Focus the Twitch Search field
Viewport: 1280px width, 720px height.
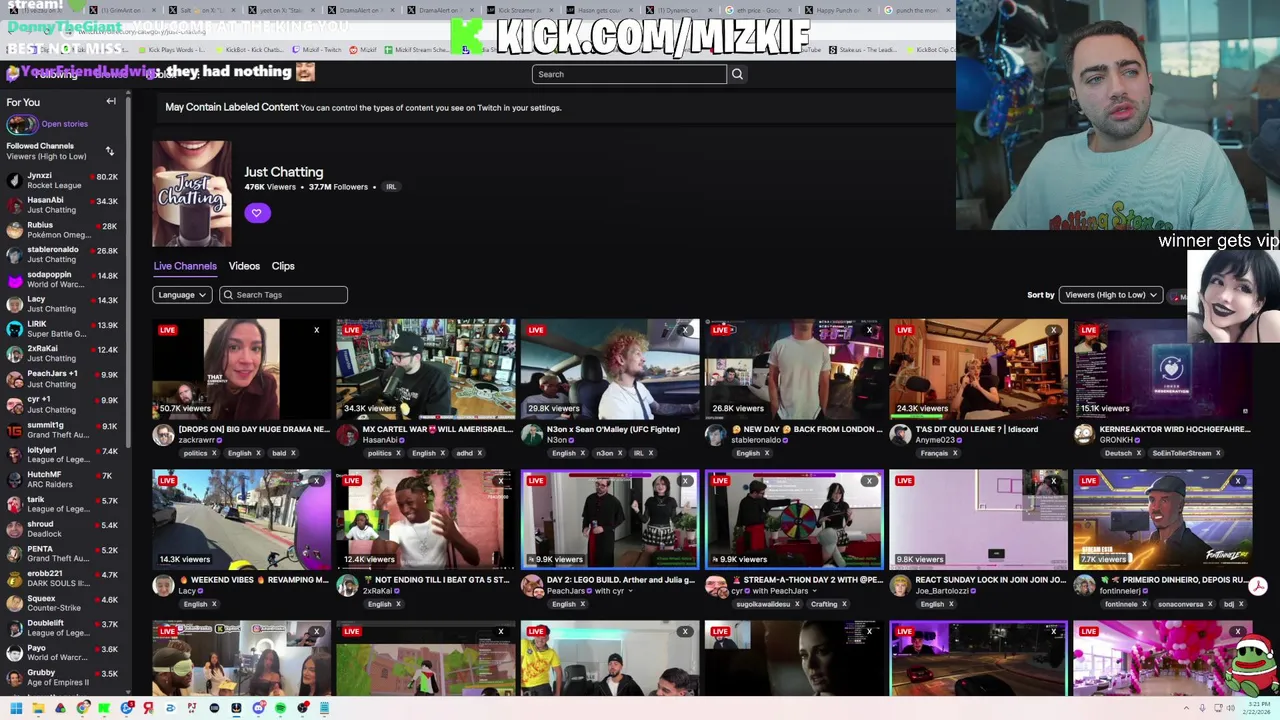pyautogui.click(x=629, y=74)
